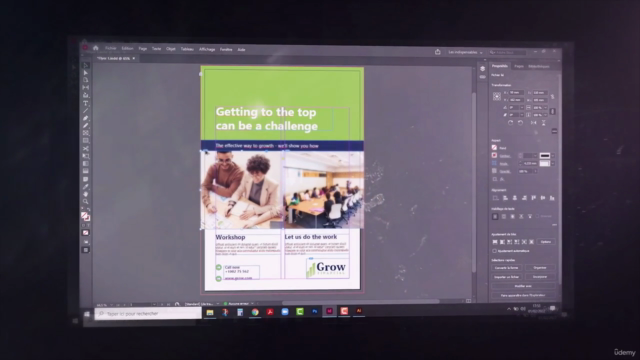Select the Line tool
The image size is (640, 360).
[x=86, y=111]
